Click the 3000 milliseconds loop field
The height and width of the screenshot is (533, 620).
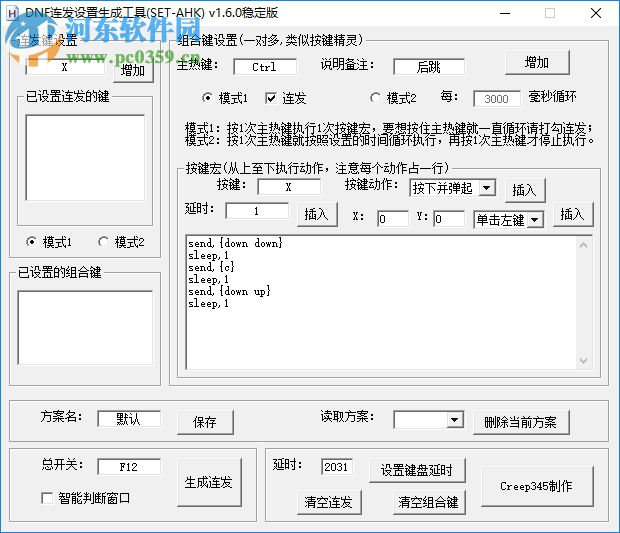pos(497,98)
